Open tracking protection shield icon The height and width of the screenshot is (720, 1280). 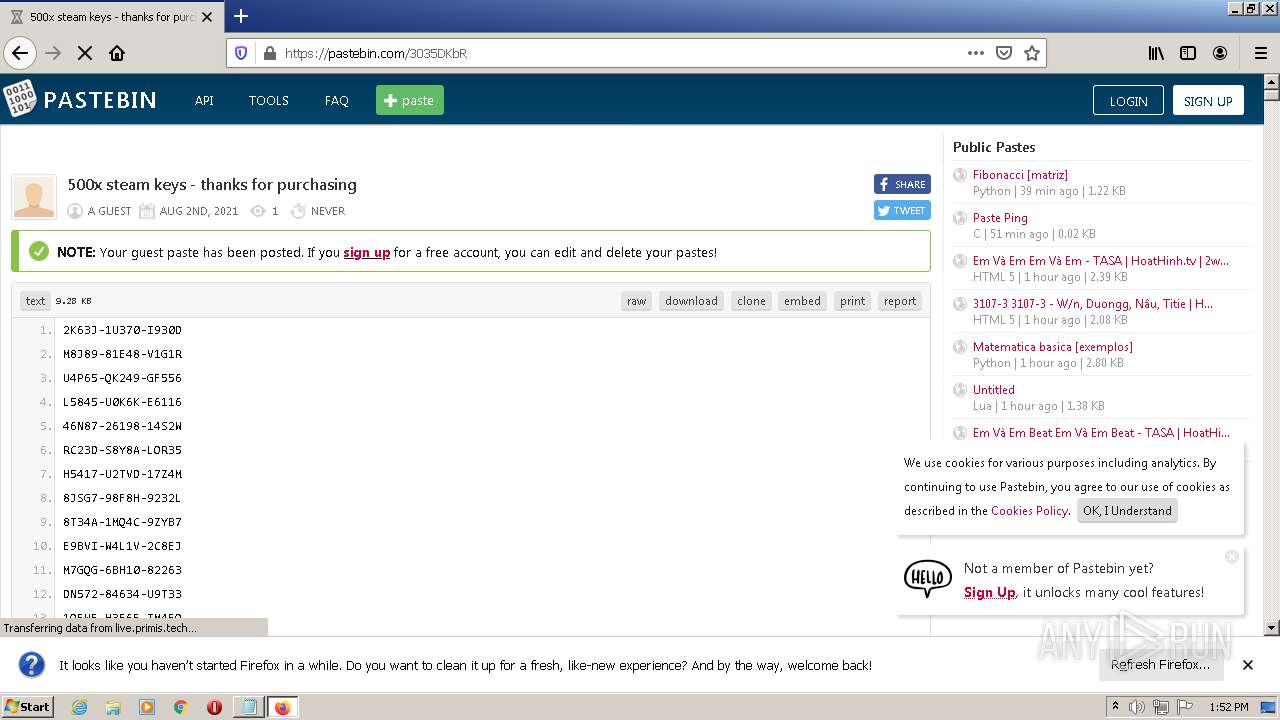[x=241, y=53]
